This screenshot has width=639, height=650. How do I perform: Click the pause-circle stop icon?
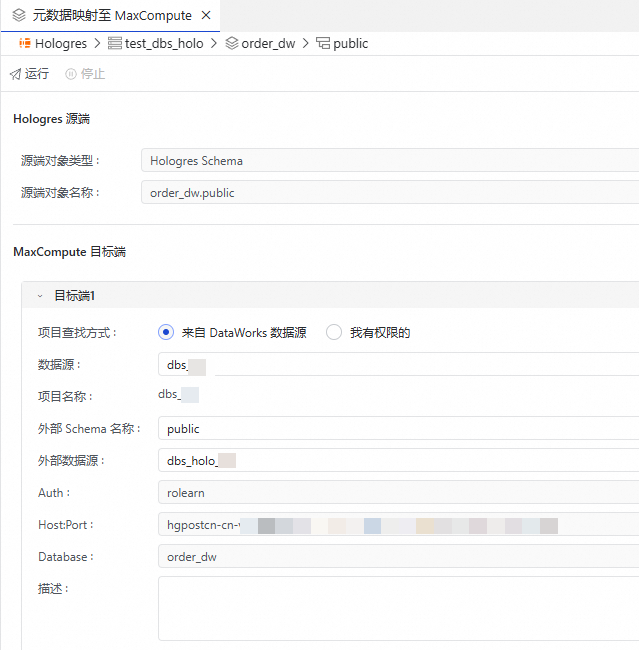tap(71, 74)
